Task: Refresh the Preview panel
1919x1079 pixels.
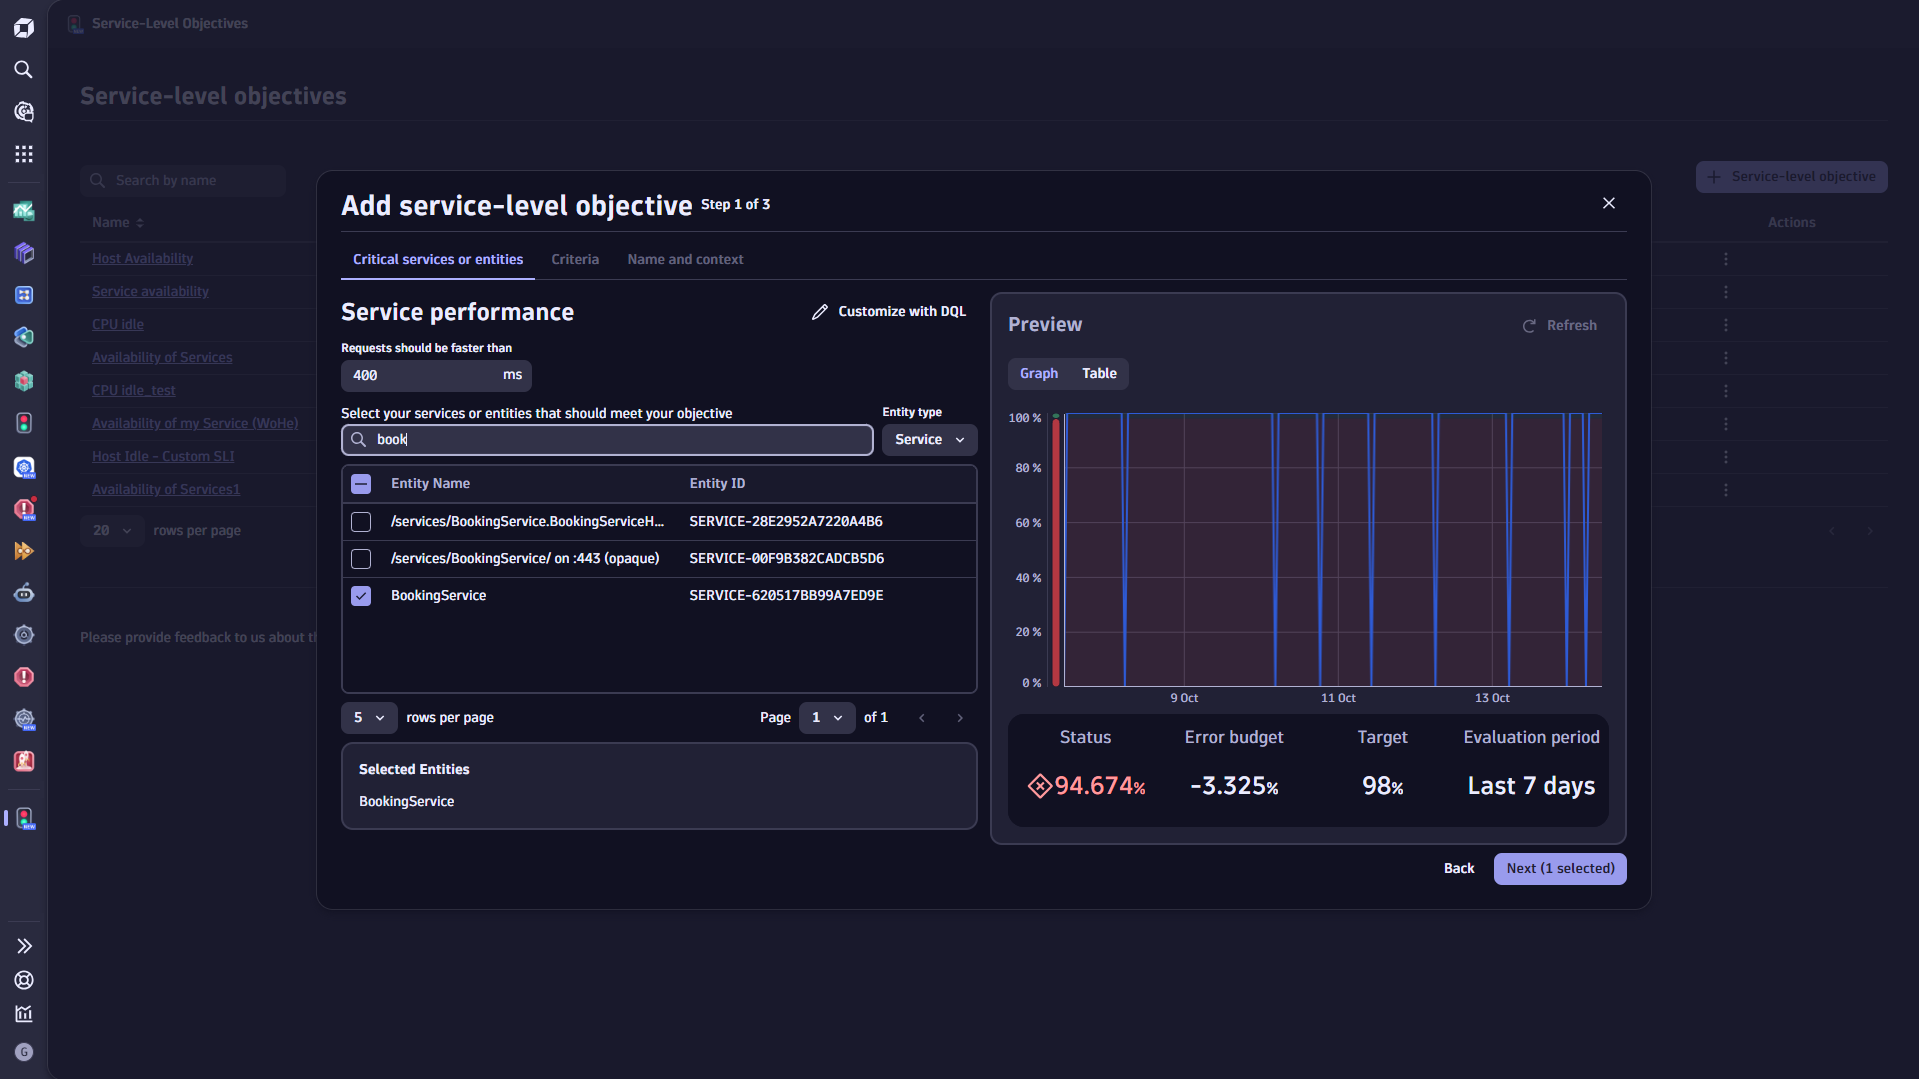Action: click(1559, 325)
